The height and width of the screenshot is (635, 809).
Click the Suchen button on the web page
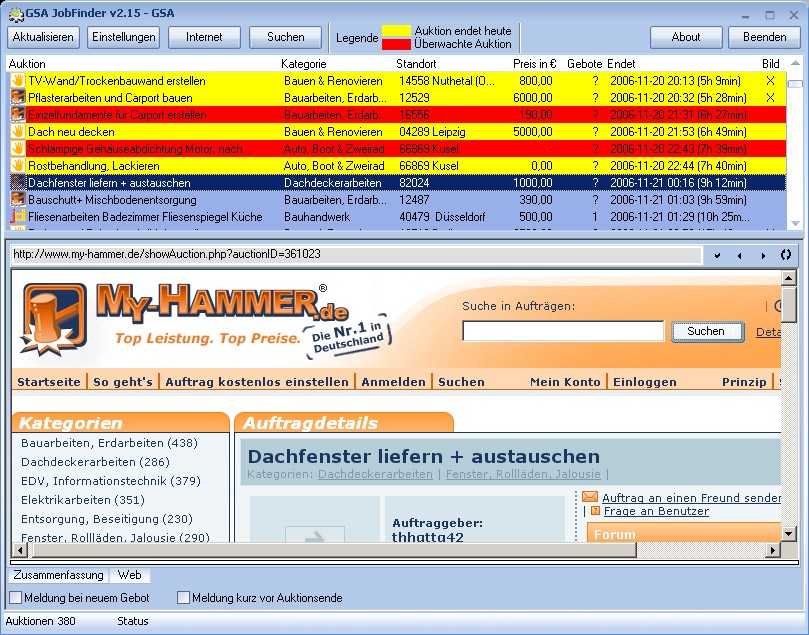tap(707, 331)
